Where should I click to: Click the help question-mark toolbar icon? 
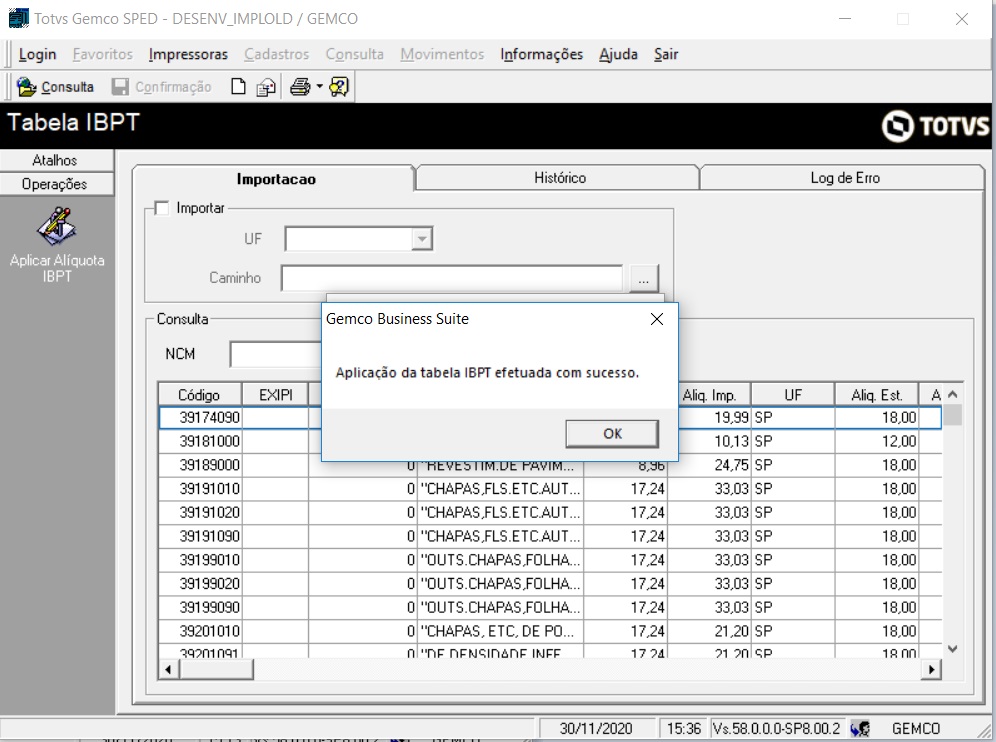(x=339, y=86)
